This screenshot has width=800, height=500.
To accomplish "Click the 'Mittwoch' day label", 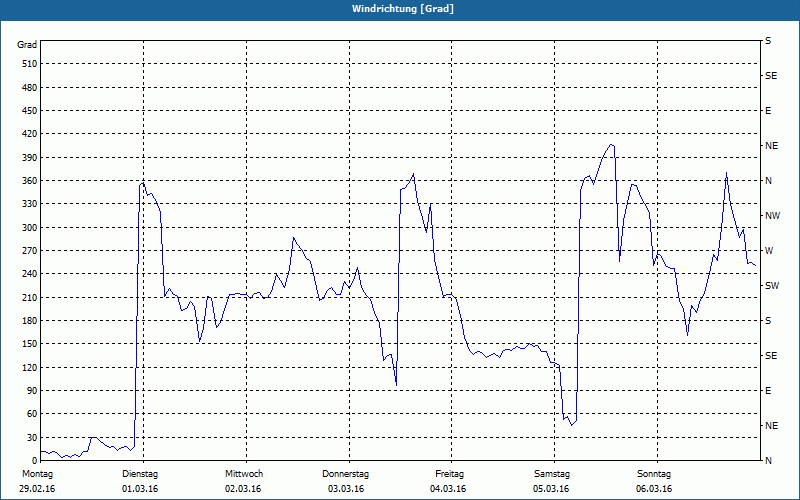I will click(x=244, y=474).
